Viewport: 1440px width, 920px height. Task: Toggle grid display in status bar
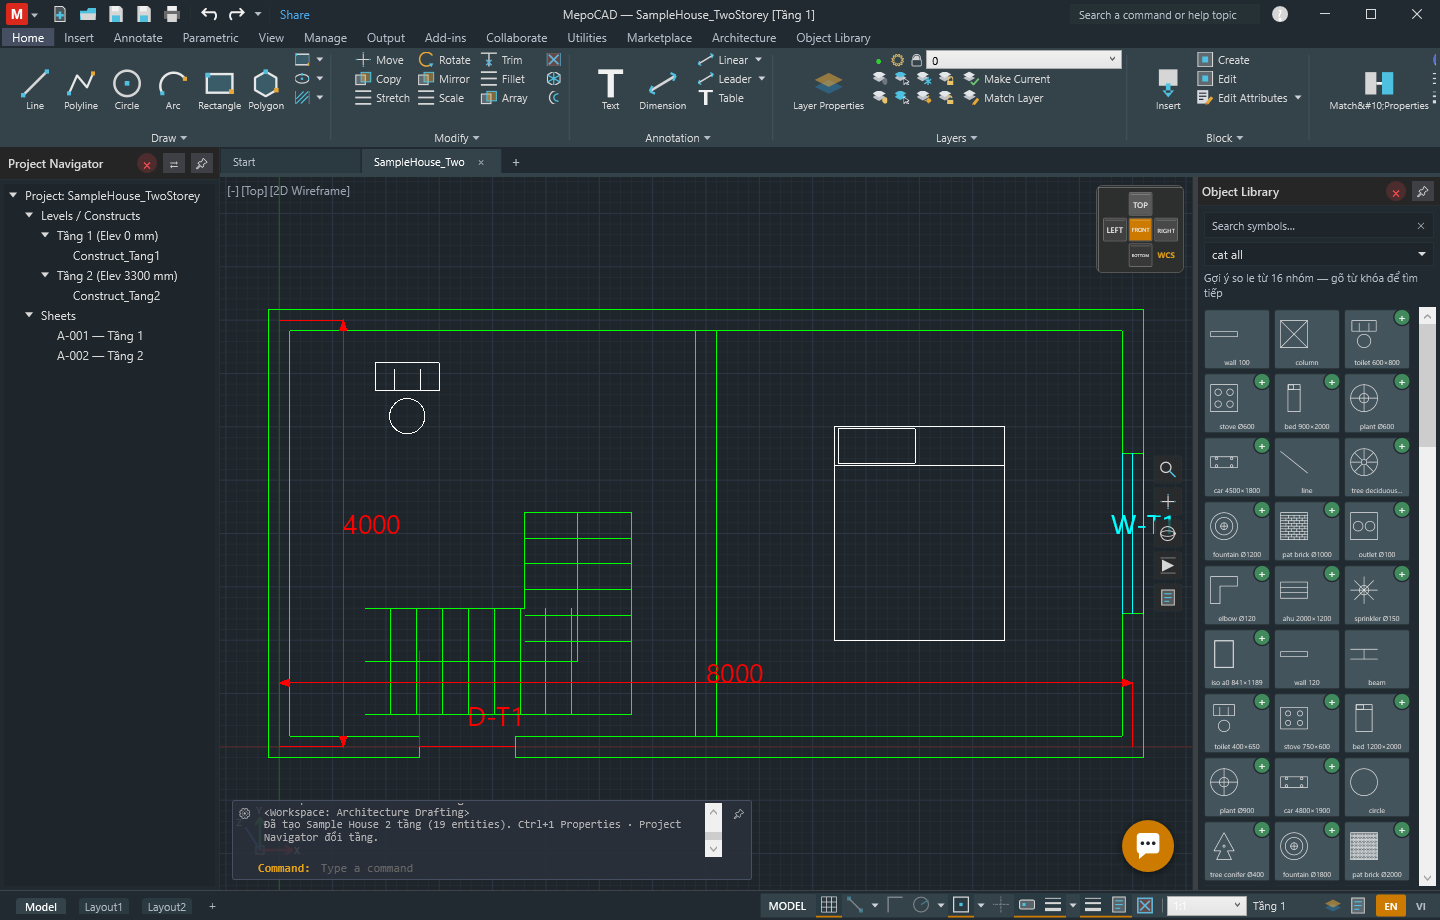(x=829, y=905)
